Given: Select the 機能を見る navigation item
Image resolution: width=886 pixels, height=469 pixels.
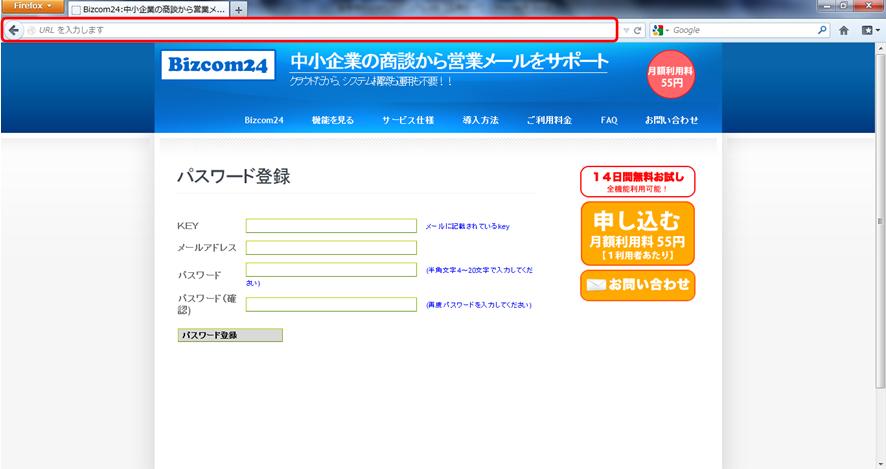Looking at the screenshot, I should [332, 120].
